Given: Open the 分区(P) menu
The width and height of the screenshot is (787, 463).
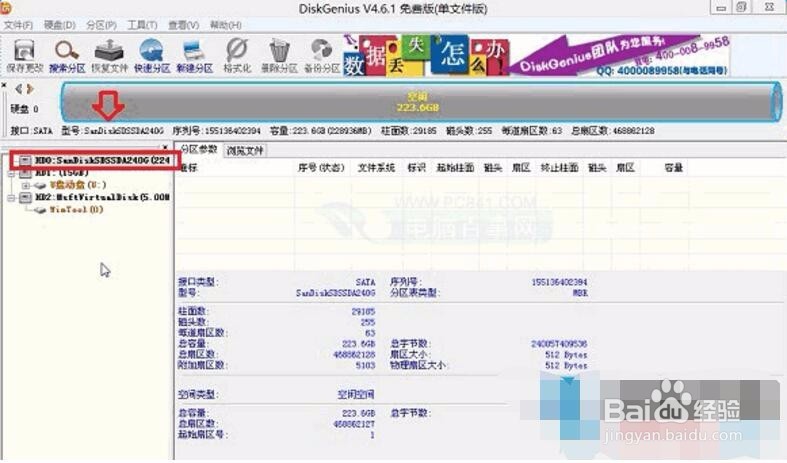Looking at the screenshot, I should [x=101, y=25].
